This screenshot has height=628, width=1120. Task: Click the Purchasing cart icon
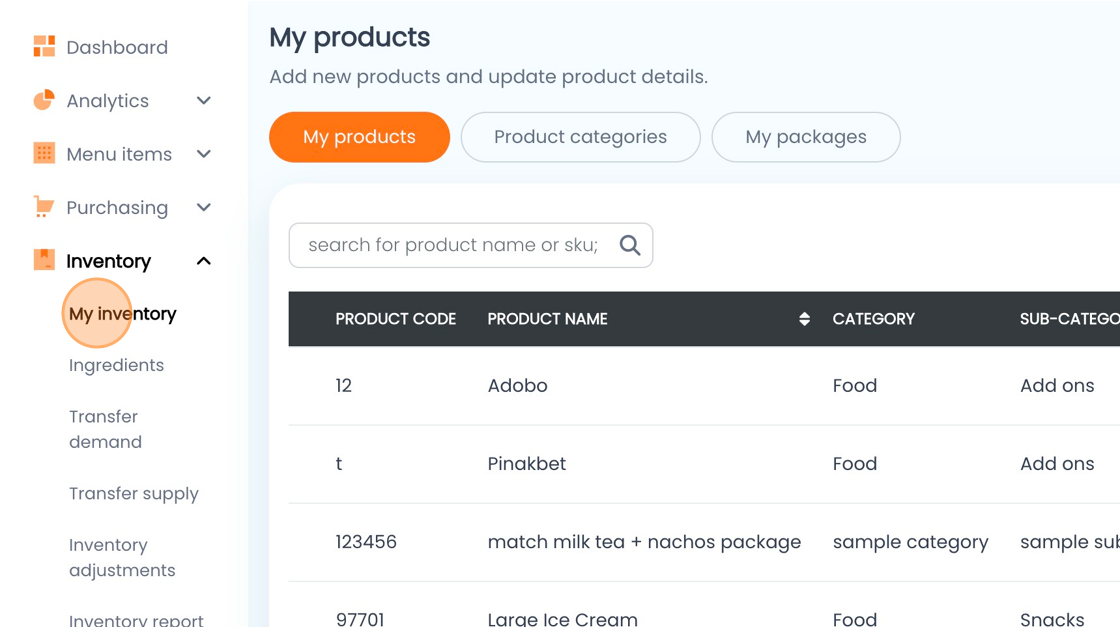point(44,207)
